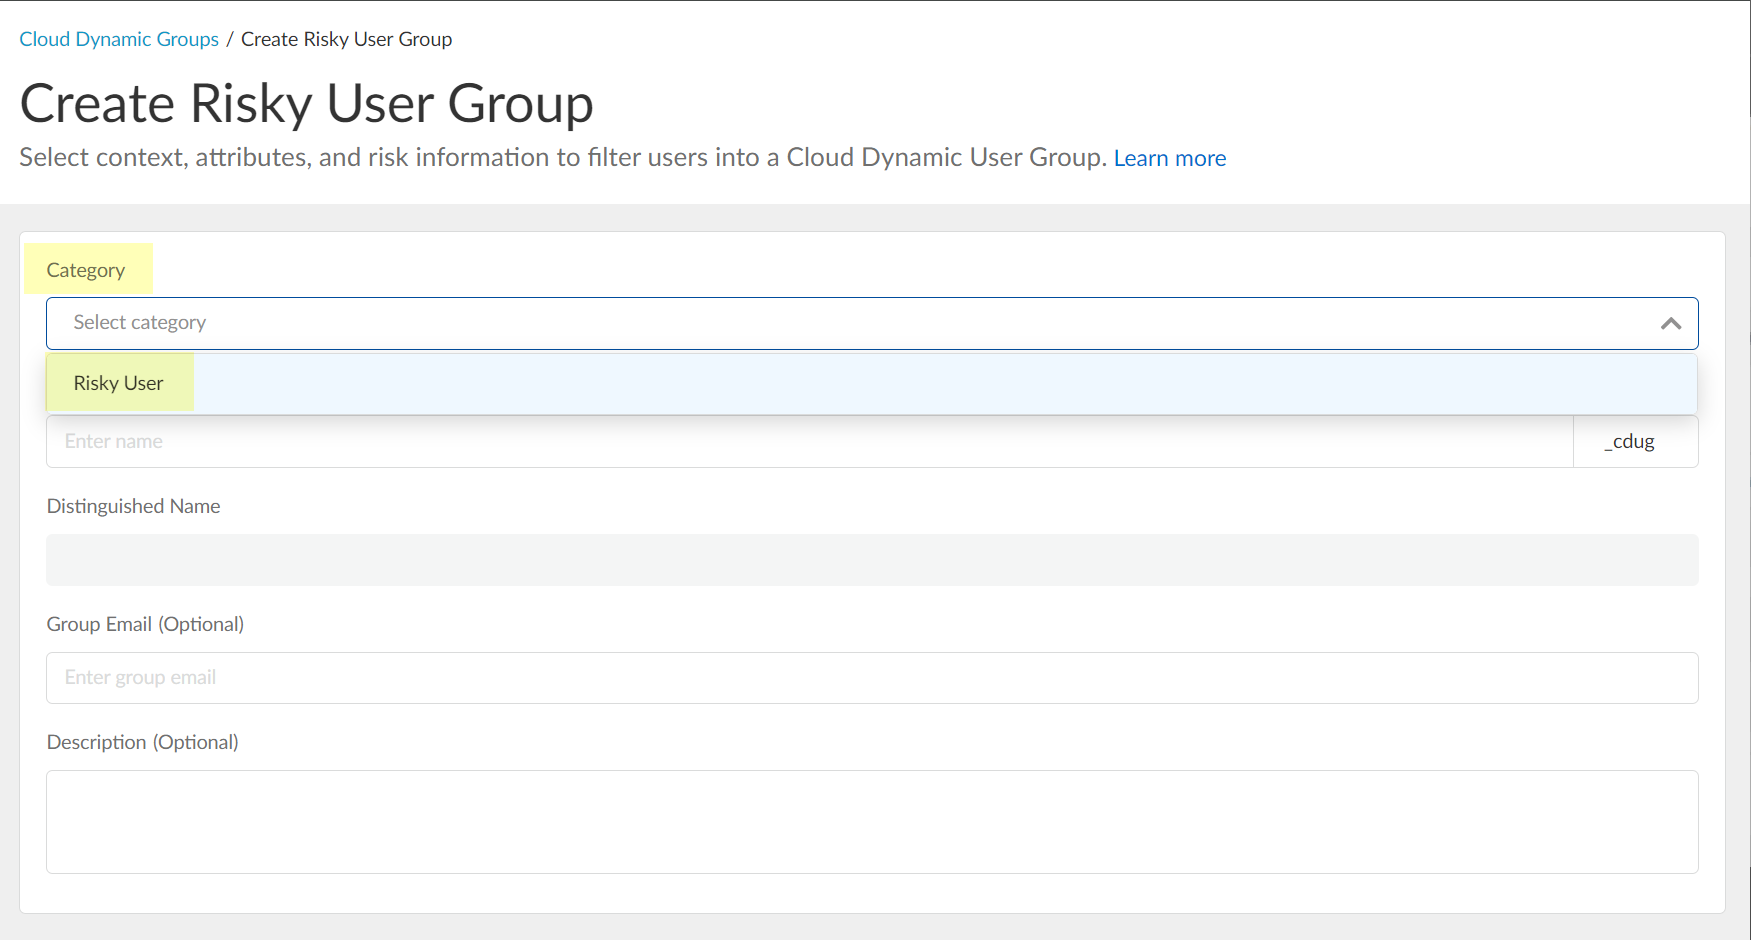Select the current Create Risky User Group breadcrumb
This screenshot has height=940, width=1751.
(346, 39)
